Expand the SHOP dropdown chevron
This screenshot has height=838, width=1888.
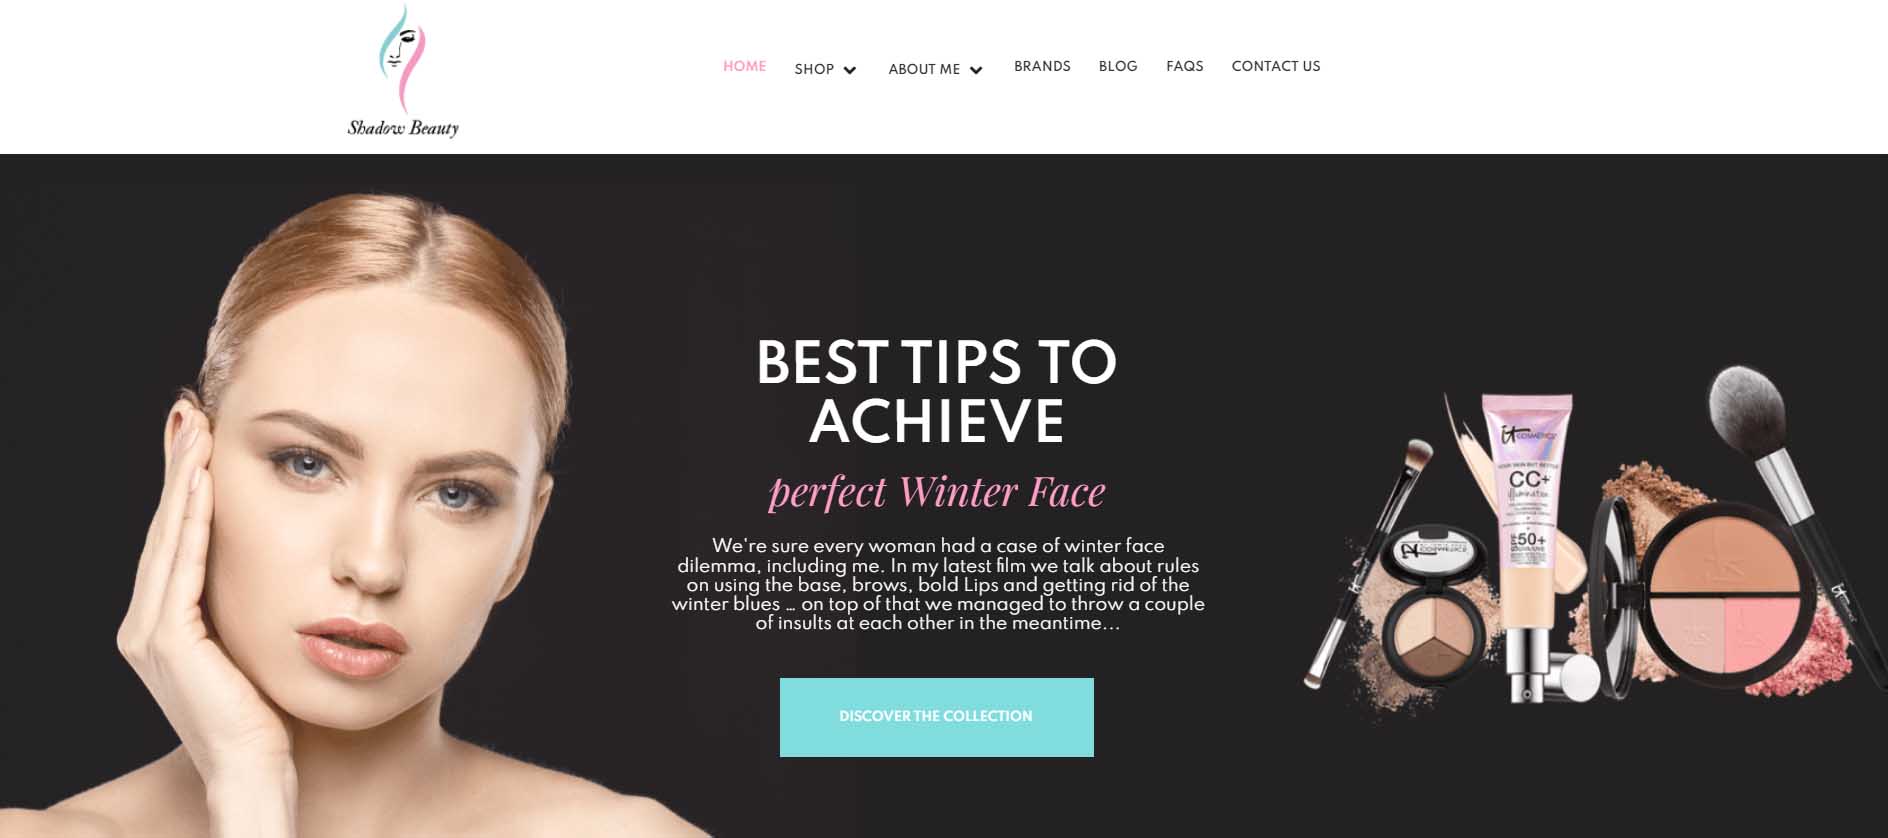850,70
